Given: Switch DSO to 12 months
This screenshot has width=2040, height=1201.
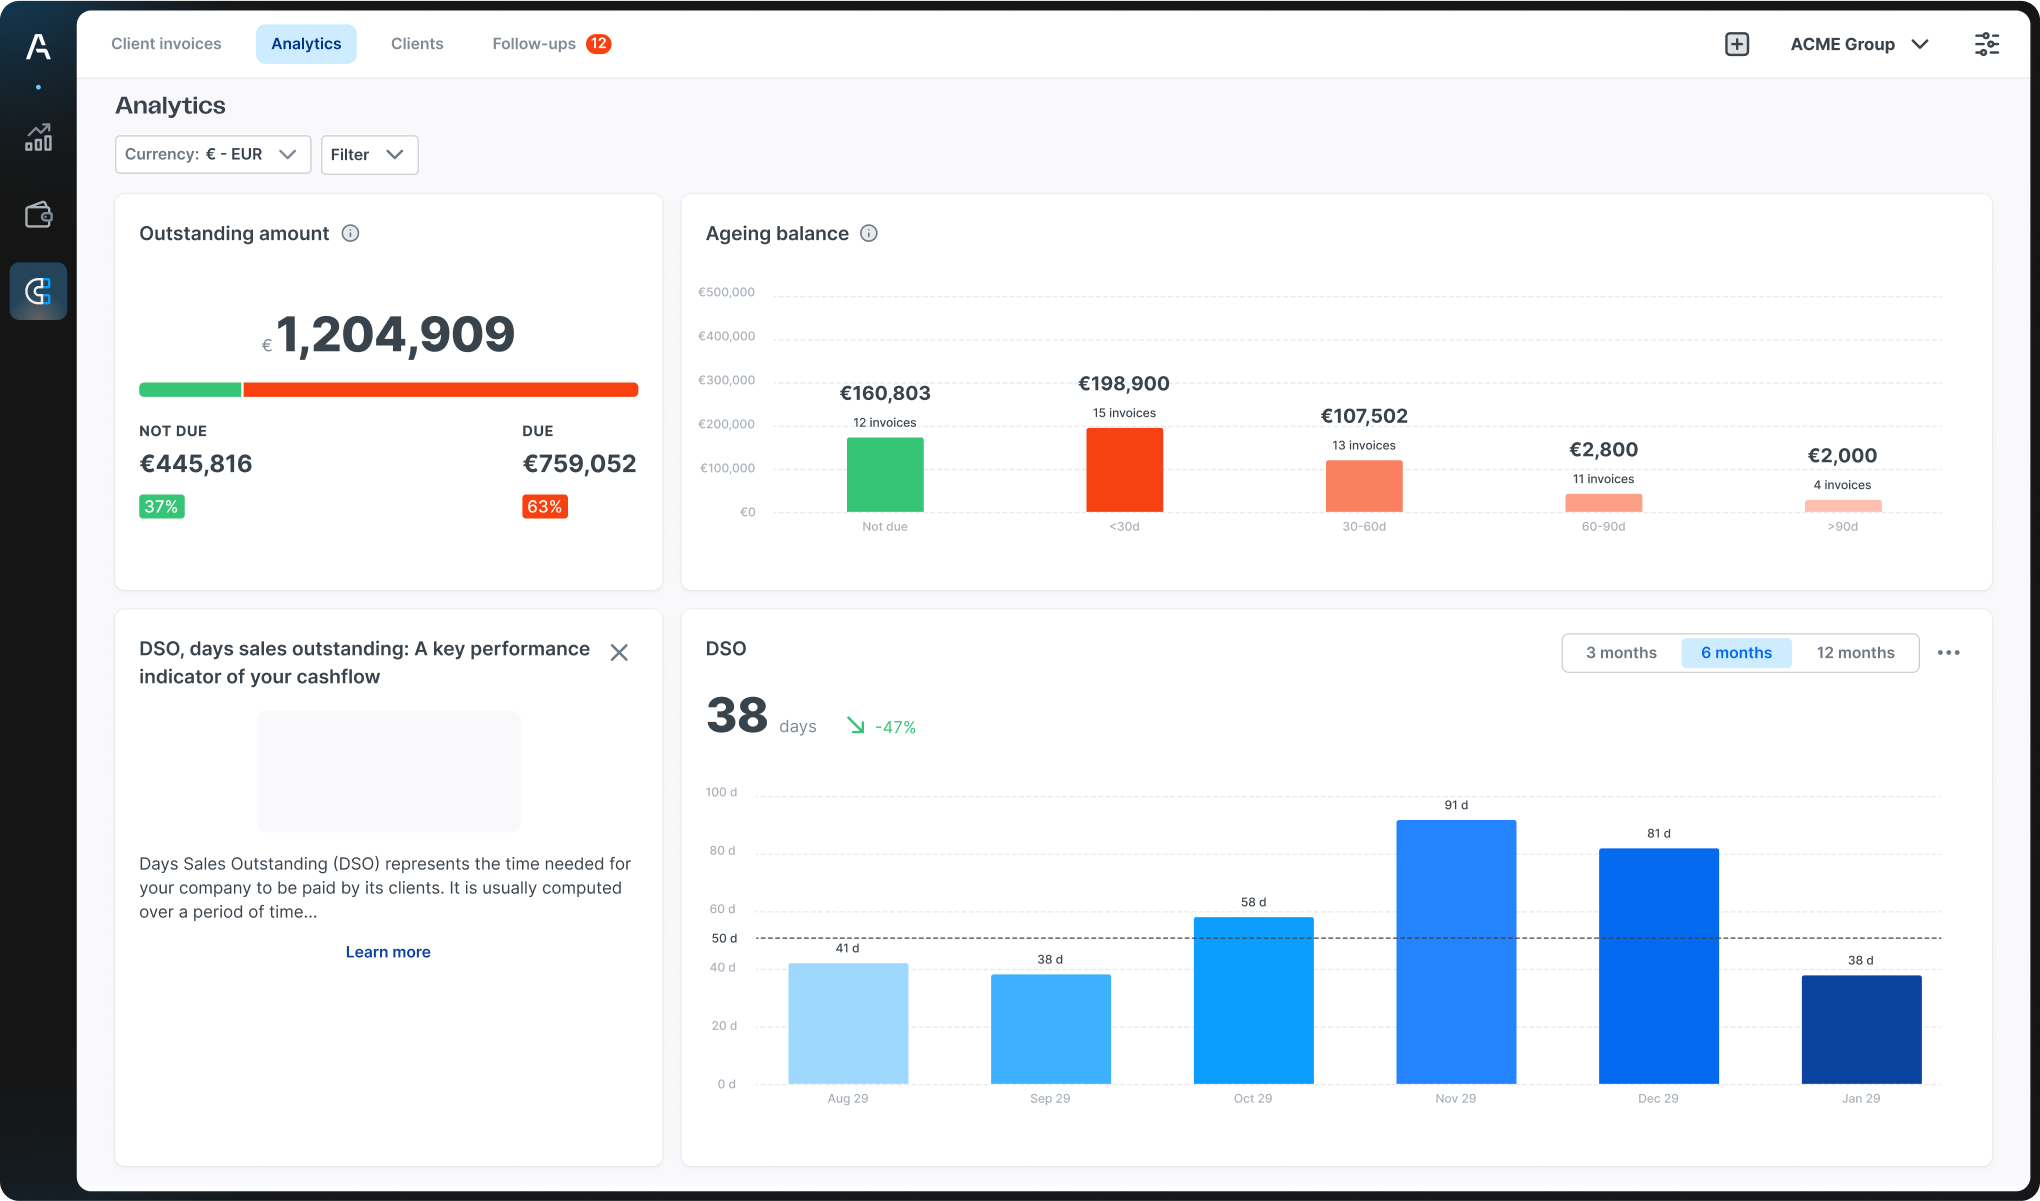Looking at the screenshot, I should (1855, 653).
